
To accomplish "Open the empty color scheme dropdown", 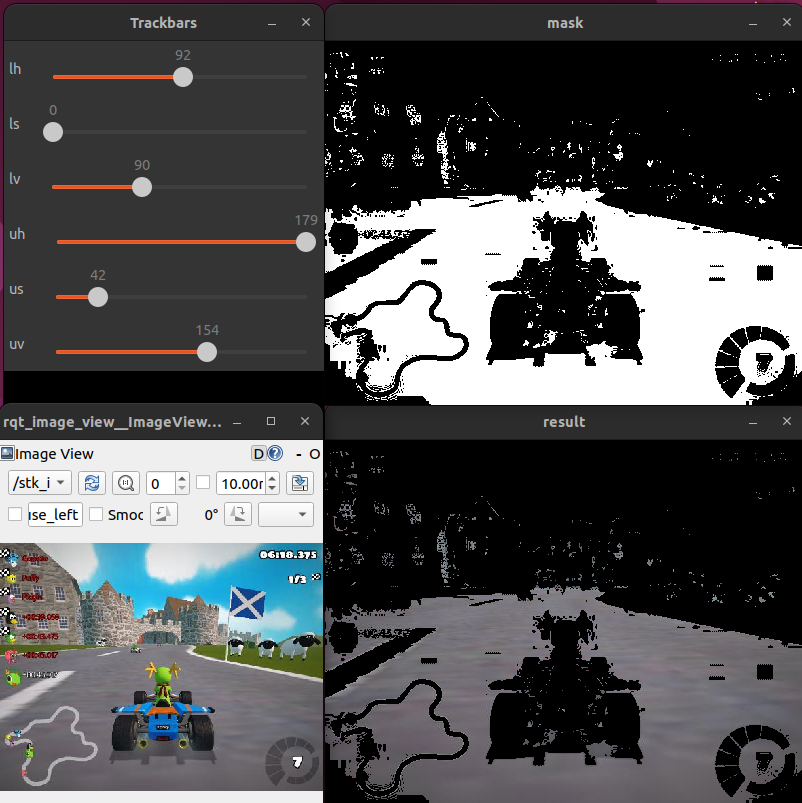I will [285, 514].
